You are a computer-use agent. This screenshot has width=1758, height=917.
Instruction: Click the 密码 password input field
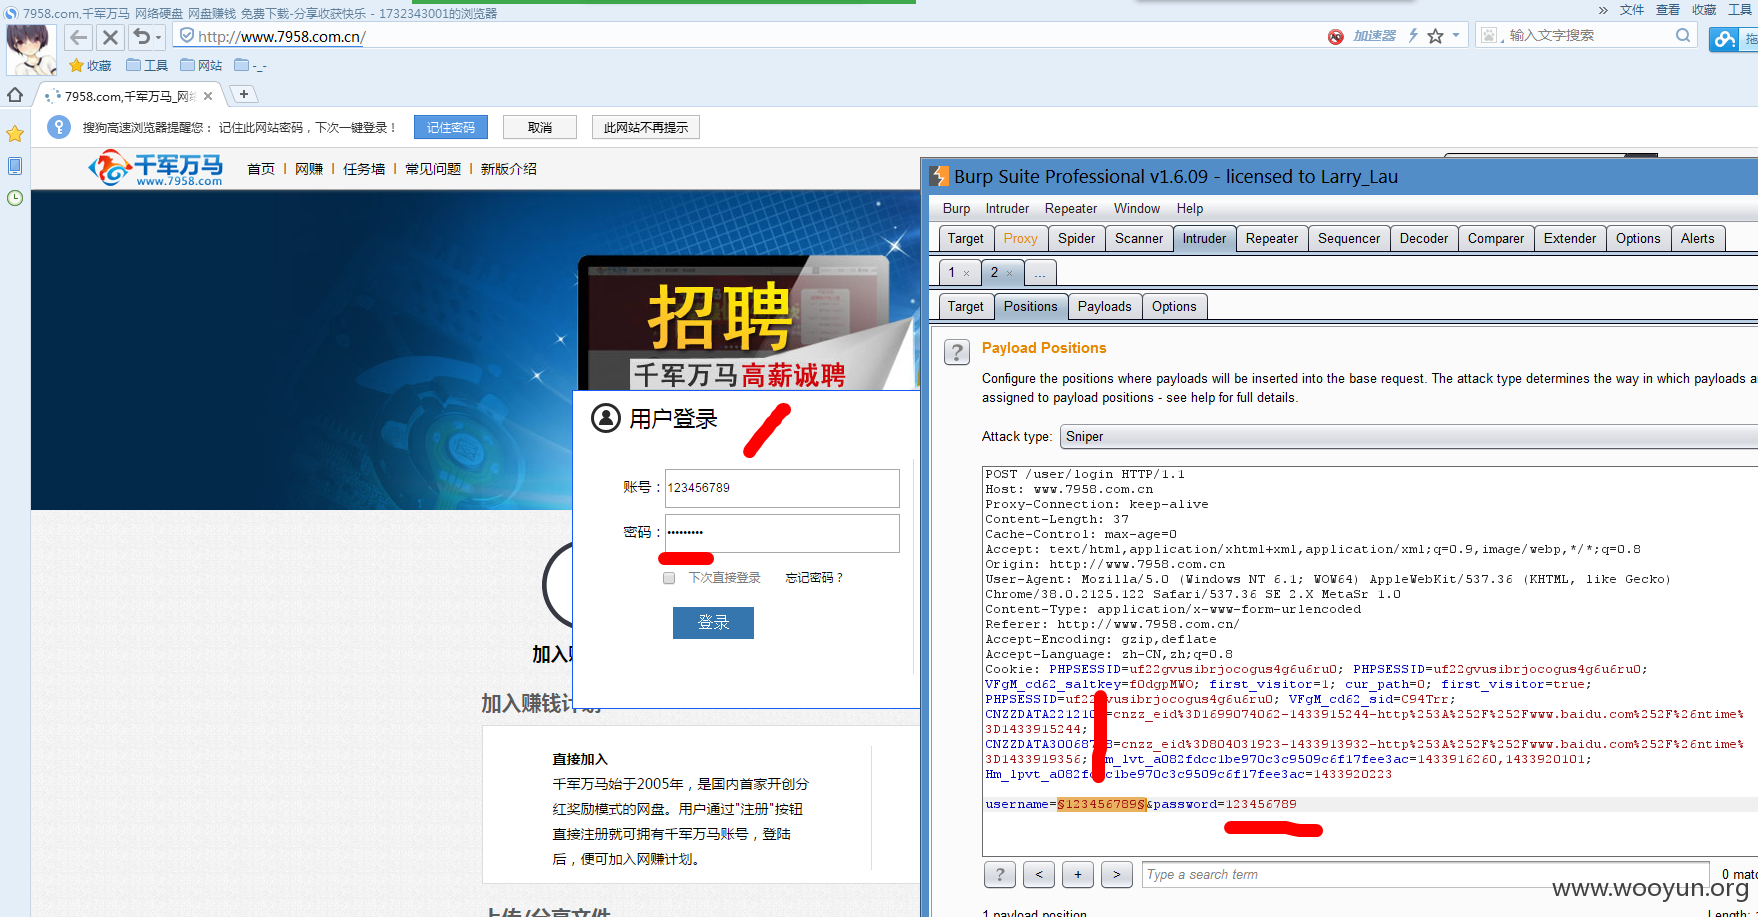tap(782, 533)
